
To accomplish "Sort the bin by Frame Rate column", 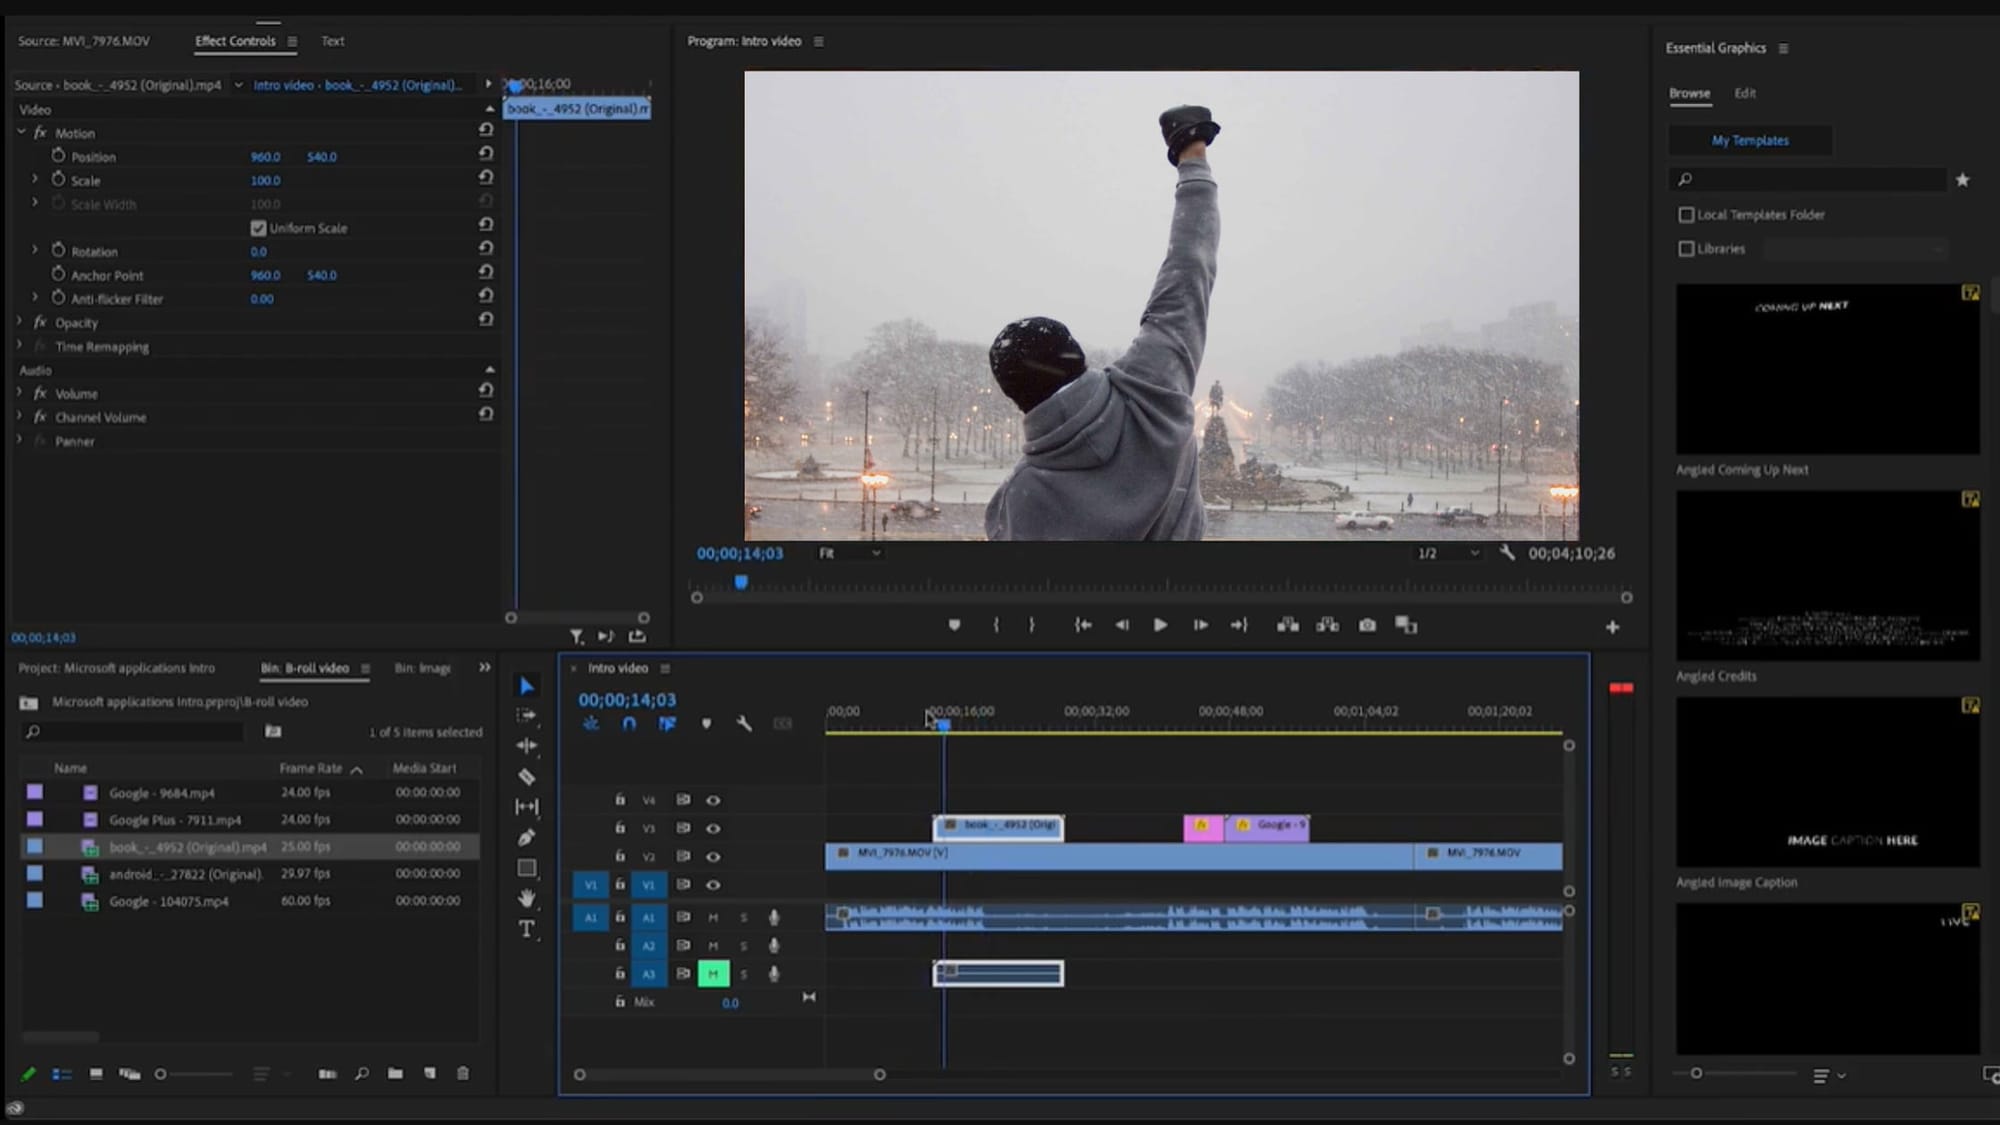I will pos(311,768).
